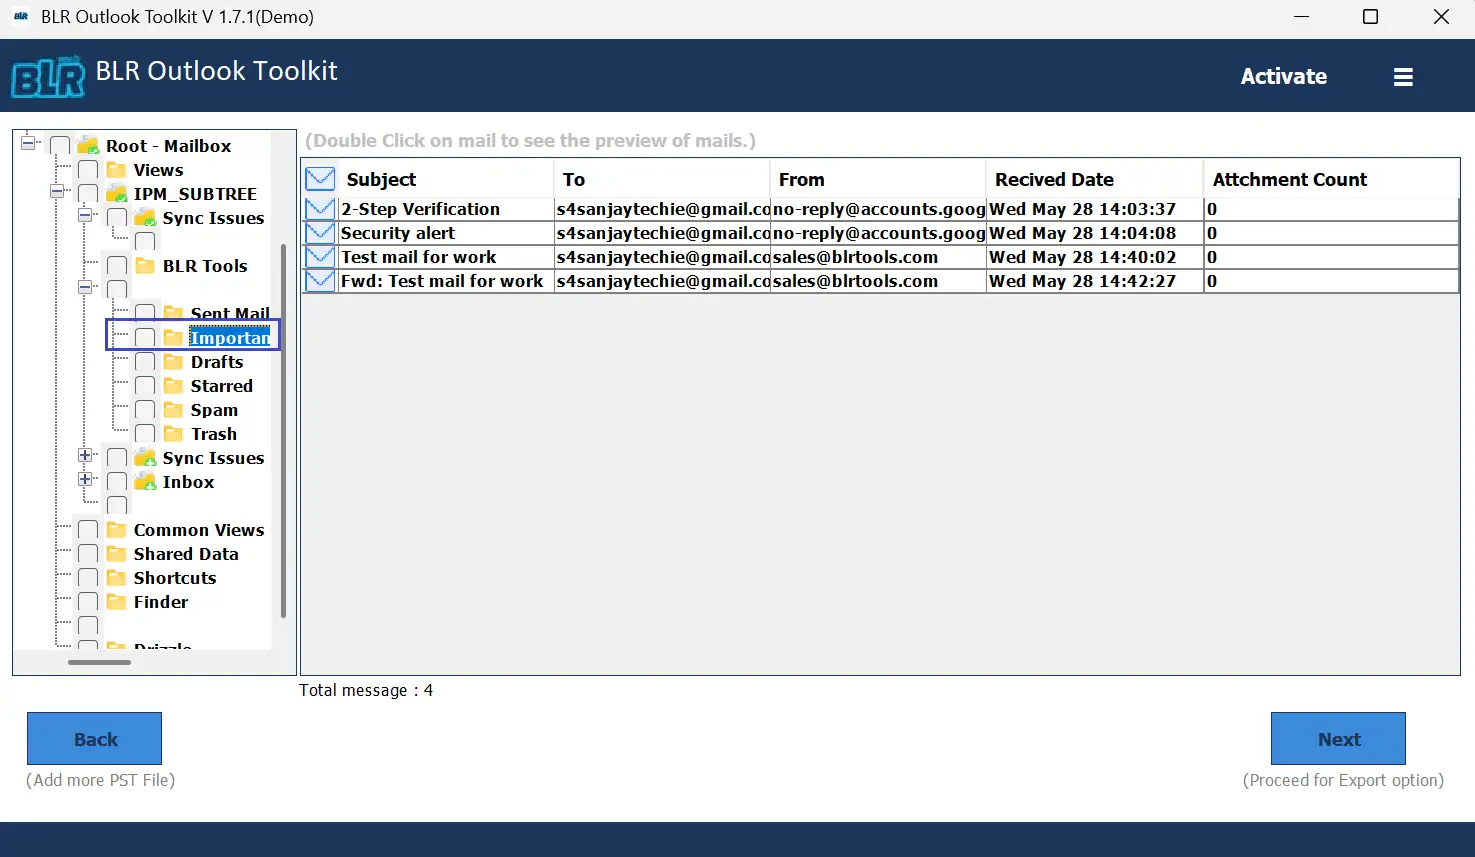Screen dimensions: 1475x857
Task: Sort by Recived Date column header
Action: coord(1054,180)
